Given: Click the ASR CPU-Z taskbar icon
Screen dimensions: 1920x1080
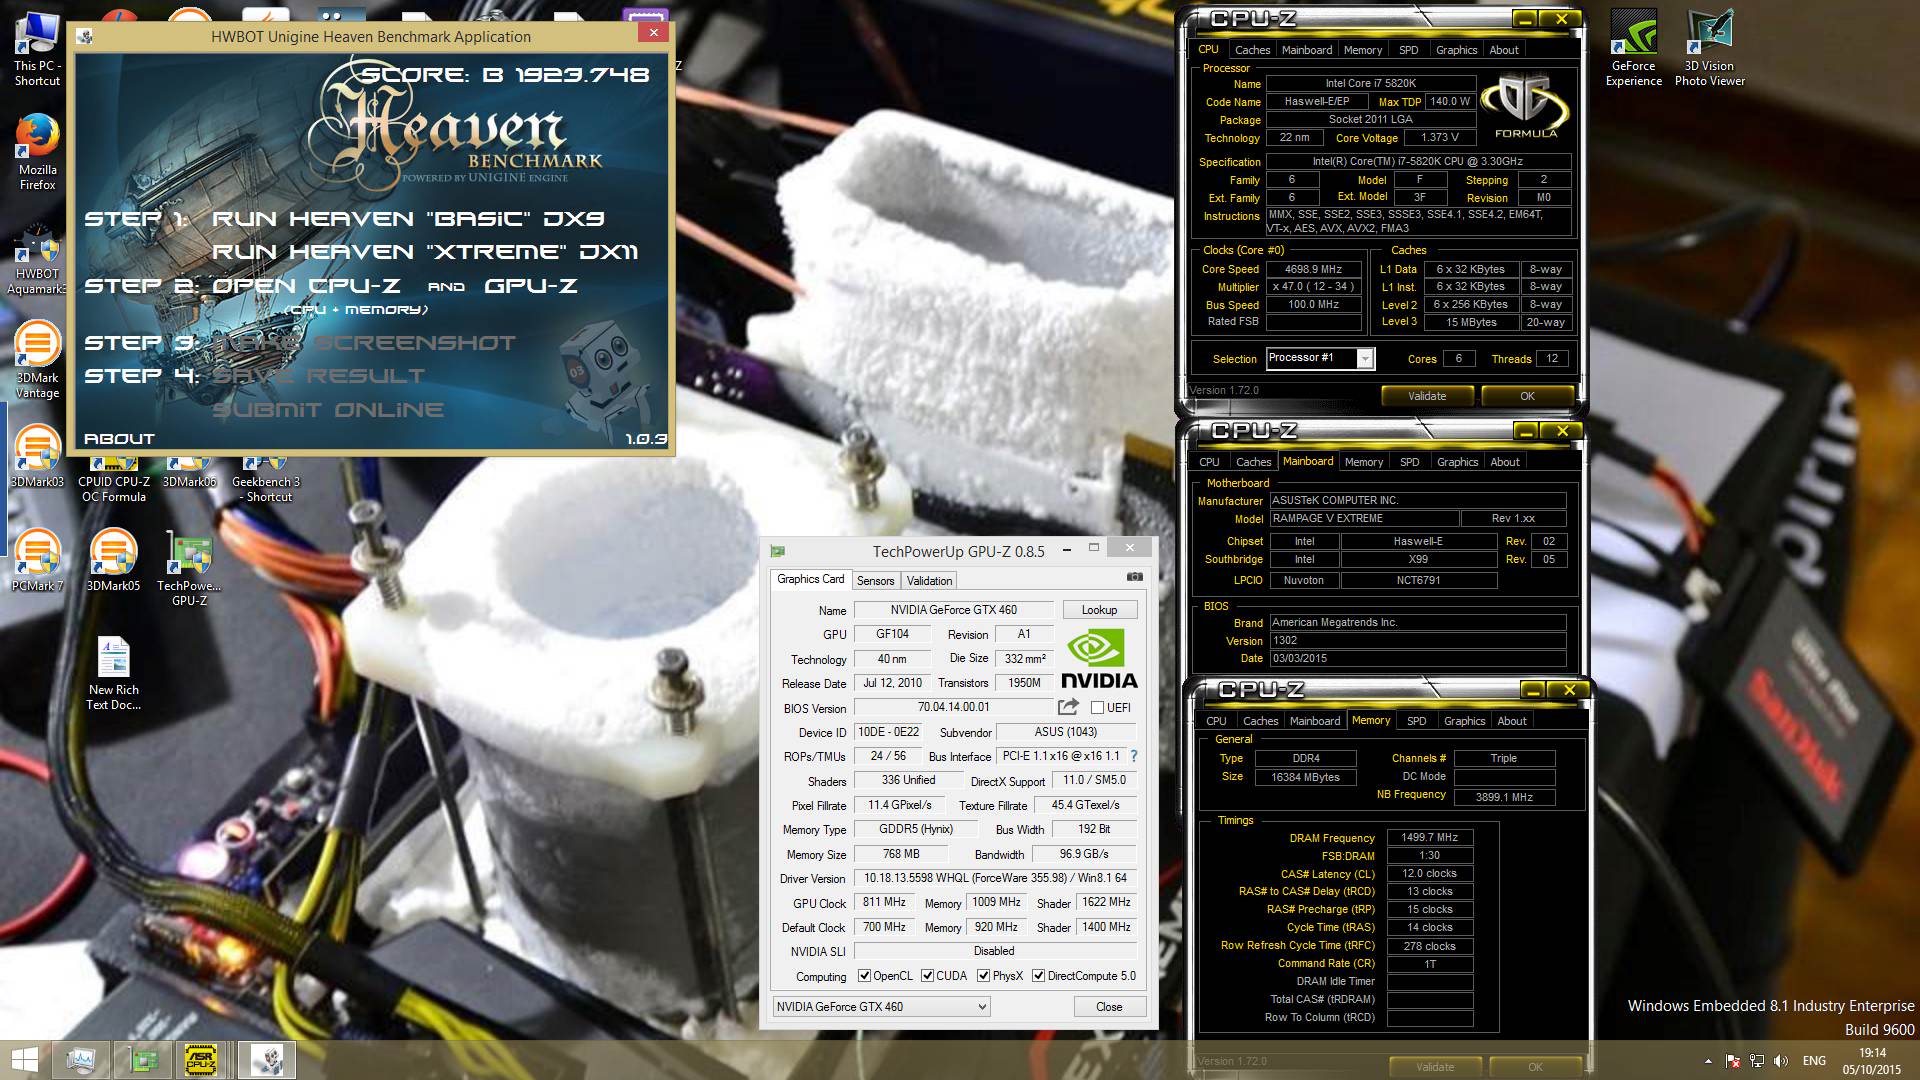Looking at the screenshot, I should [x=203, y=1060].
